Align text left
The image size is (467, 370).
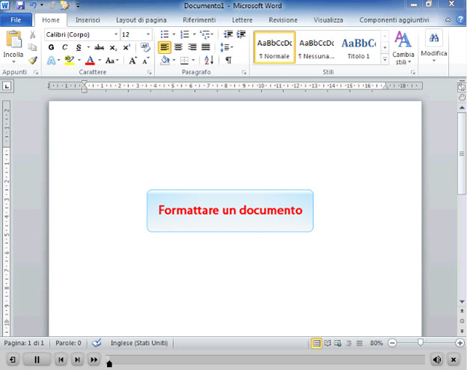pyautogui.click(x=164, y=47)
